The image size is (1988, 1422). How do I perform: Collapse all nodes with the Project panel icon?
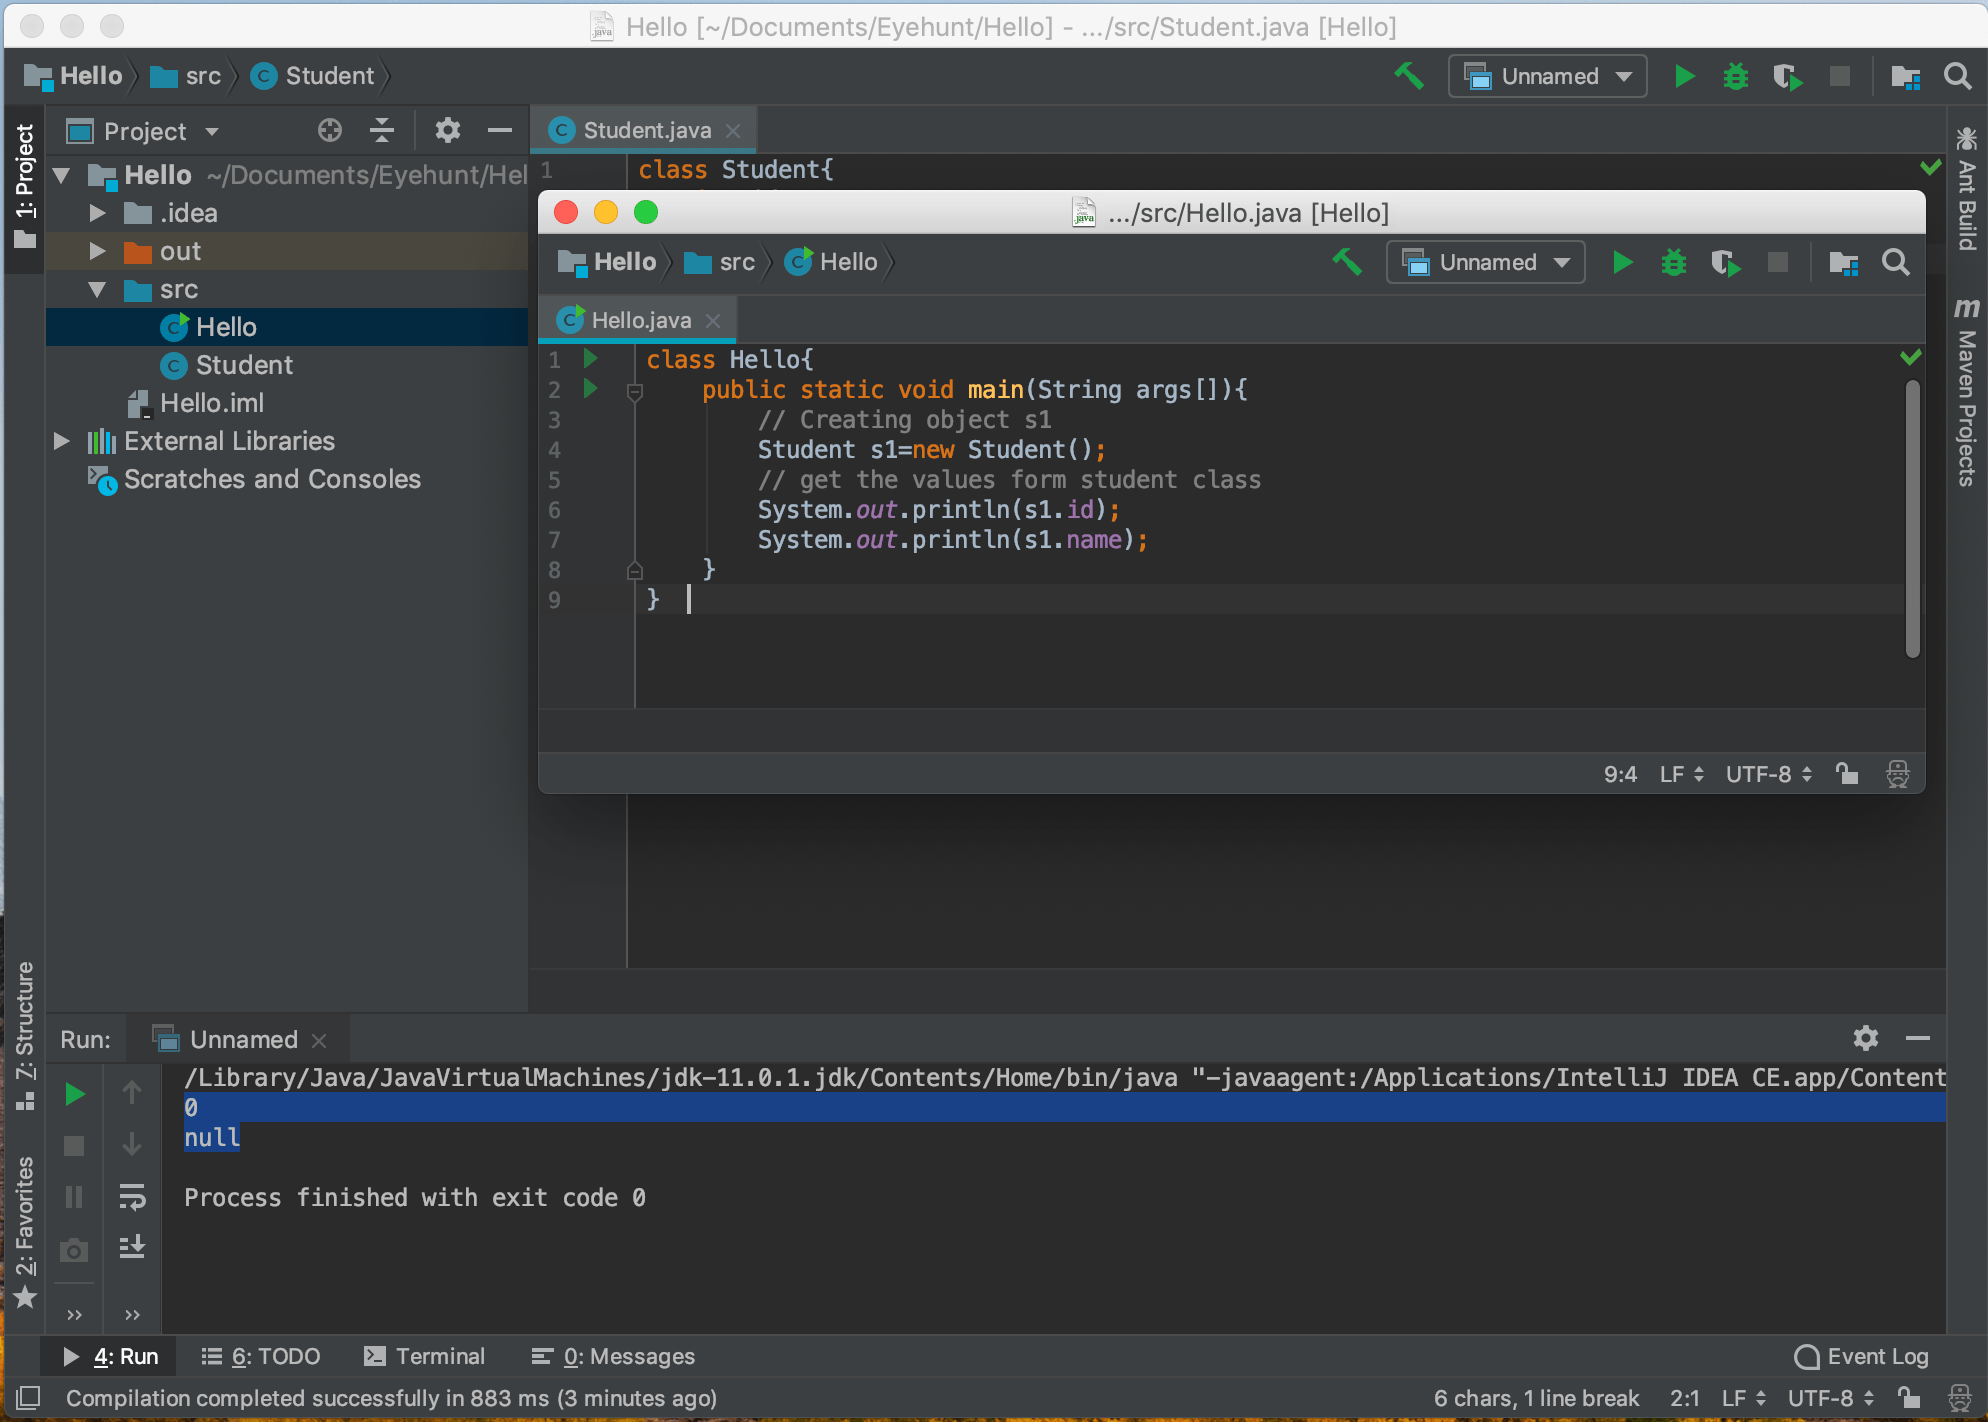(381, 130)
